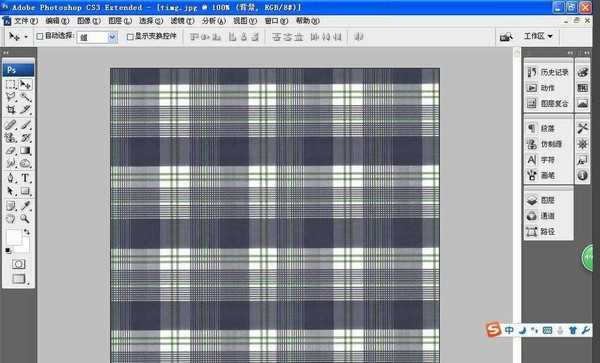Open the 文件 menu
Image resolution: width=600 pixels, height=363 pixels.
[26, 21]
